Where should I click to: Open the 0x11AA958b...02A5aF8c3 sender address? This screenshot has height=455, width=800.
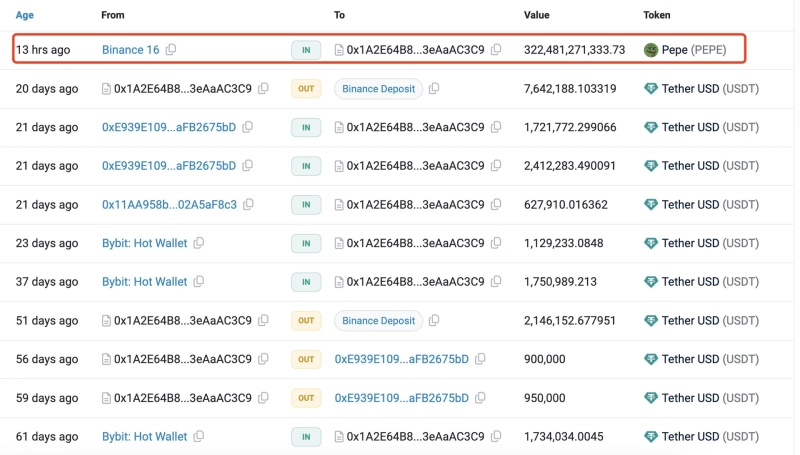[169, 205]
